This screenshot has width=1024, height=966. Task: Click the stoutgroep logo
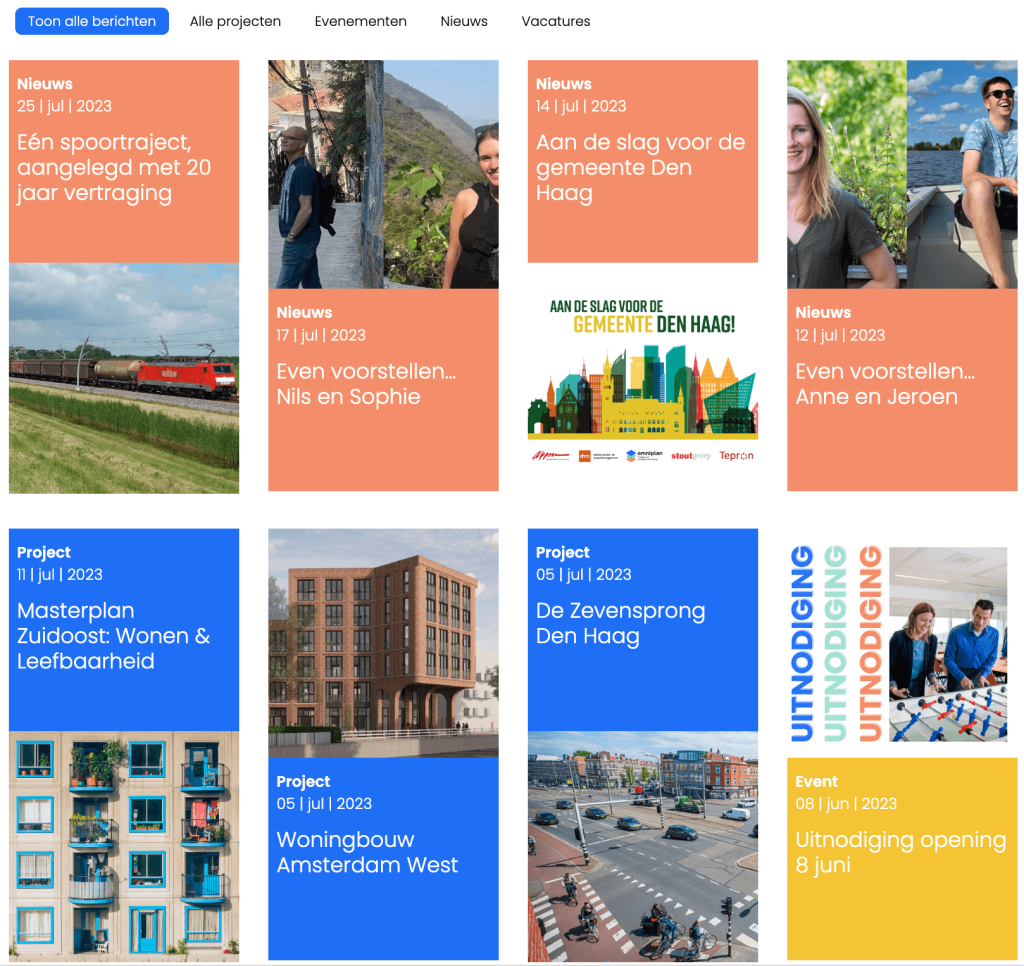click(x=691, y=455)
